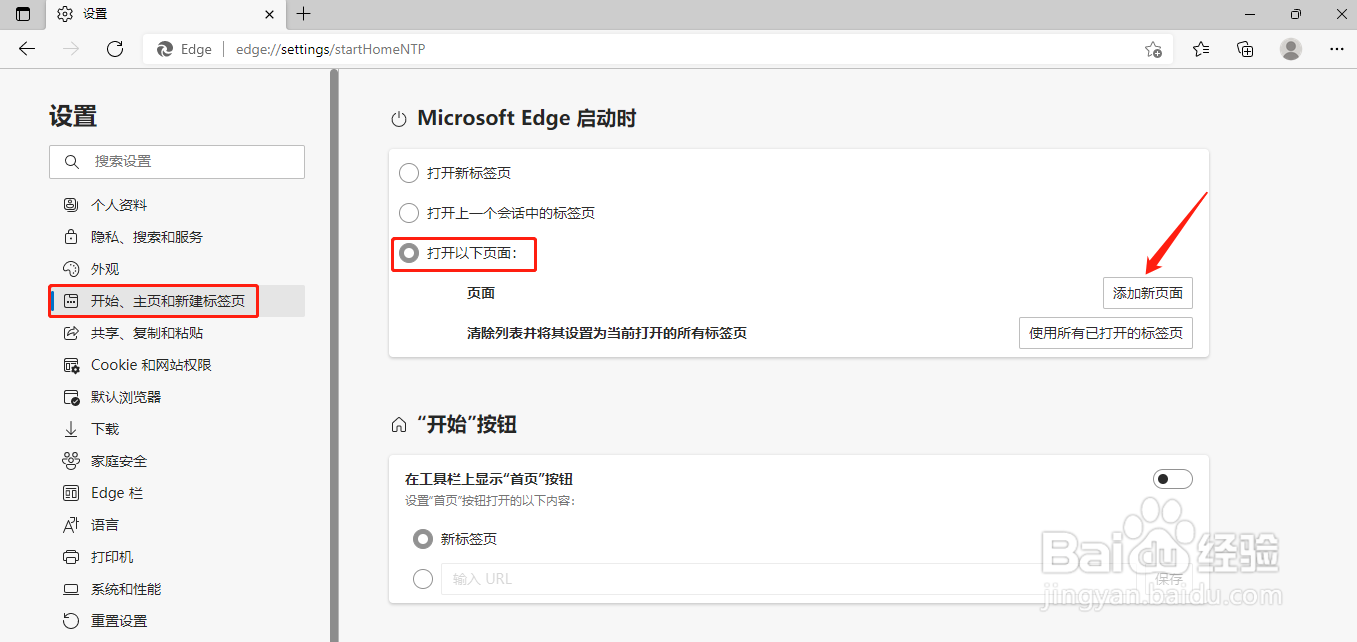The width and height of the screenshot is (1357, 642).
Task: Click the Microsoft Edge 启动时 heading
Action: pyautogui.click(x=526, y=118)
